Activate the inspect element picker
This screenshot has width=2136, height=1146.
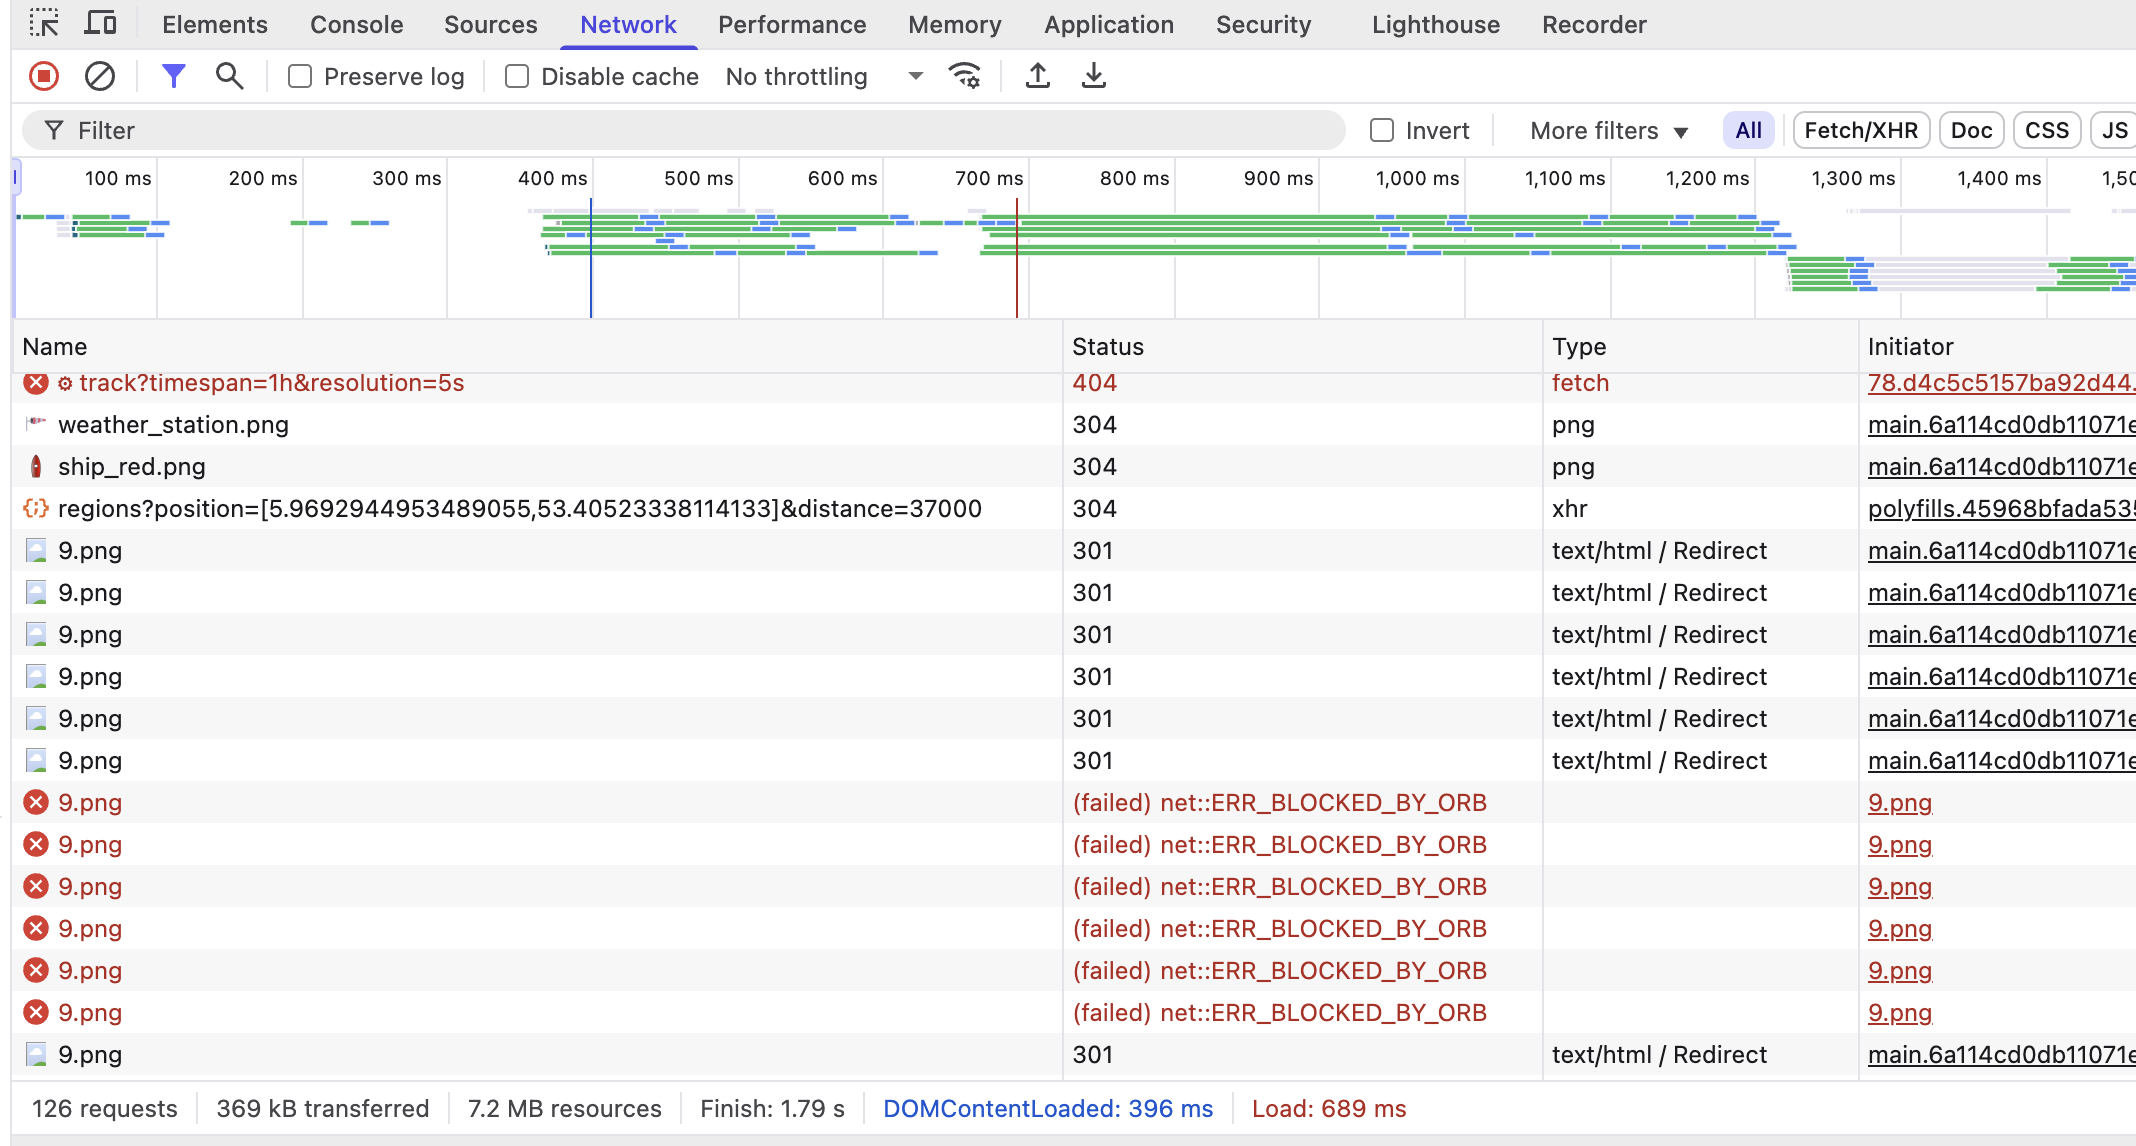44,24
